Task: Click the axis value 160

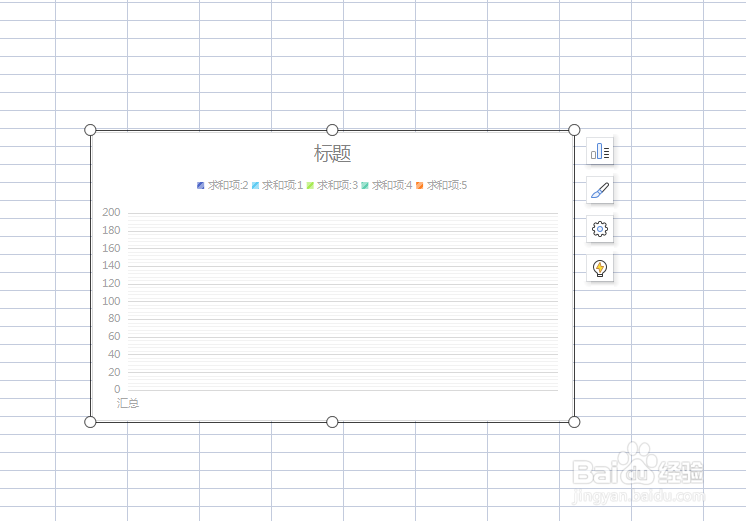Action: 111,248
